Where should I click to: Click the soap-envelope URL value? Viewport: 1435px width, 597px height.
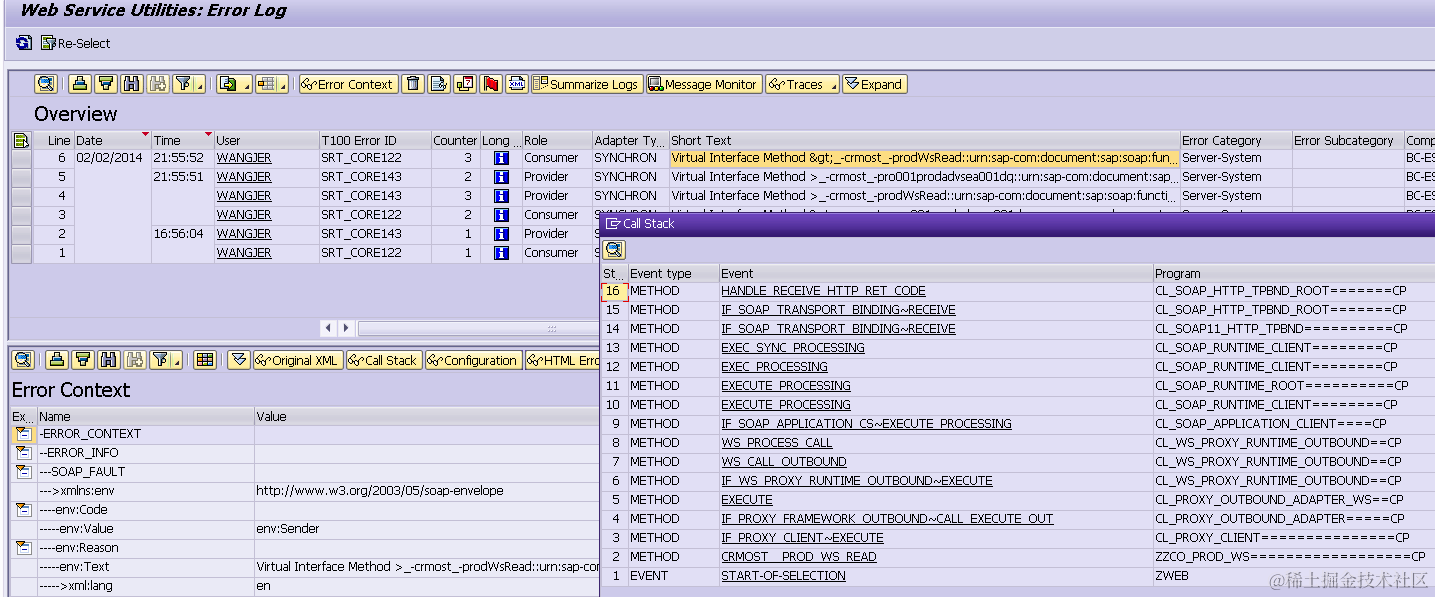(x=380, y=491)
